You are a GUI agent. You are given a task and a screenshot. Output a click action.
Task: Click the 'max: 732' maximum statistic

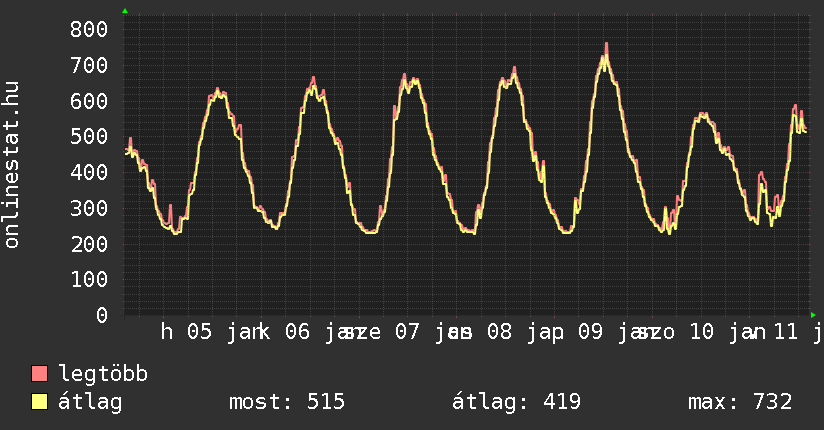pyautogui.click(x=740, y=402)
